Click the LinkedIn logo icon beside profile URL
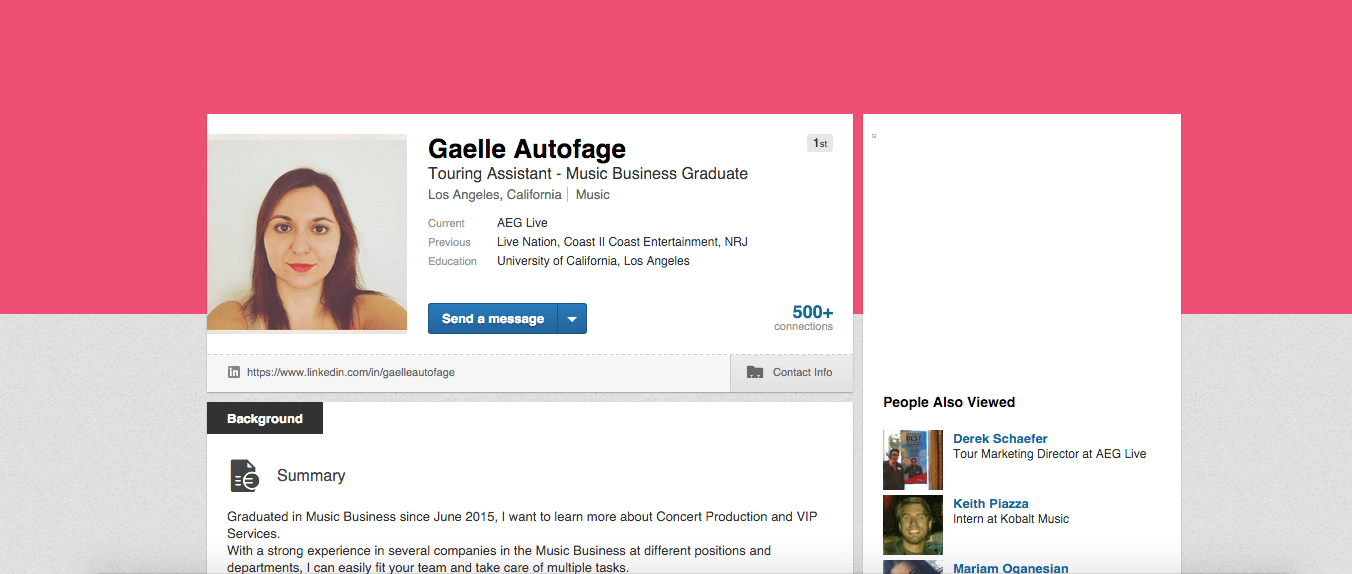1352x574 pixels. tap(234, 372)
